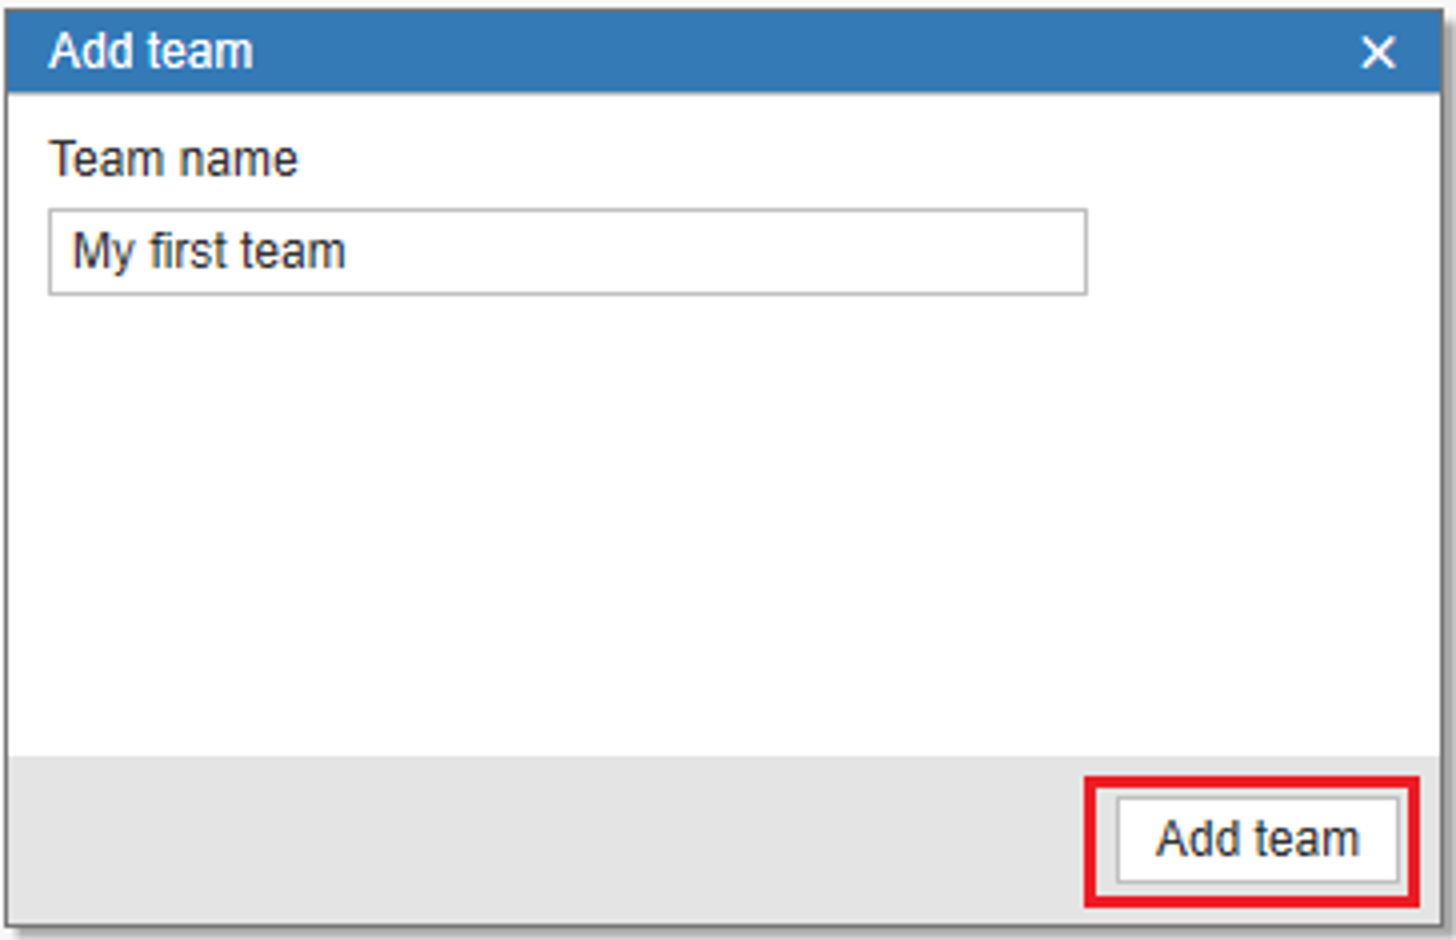Select the red-highlighted Add team button
The image size is (1456, 940).
tap(1257, 840)
